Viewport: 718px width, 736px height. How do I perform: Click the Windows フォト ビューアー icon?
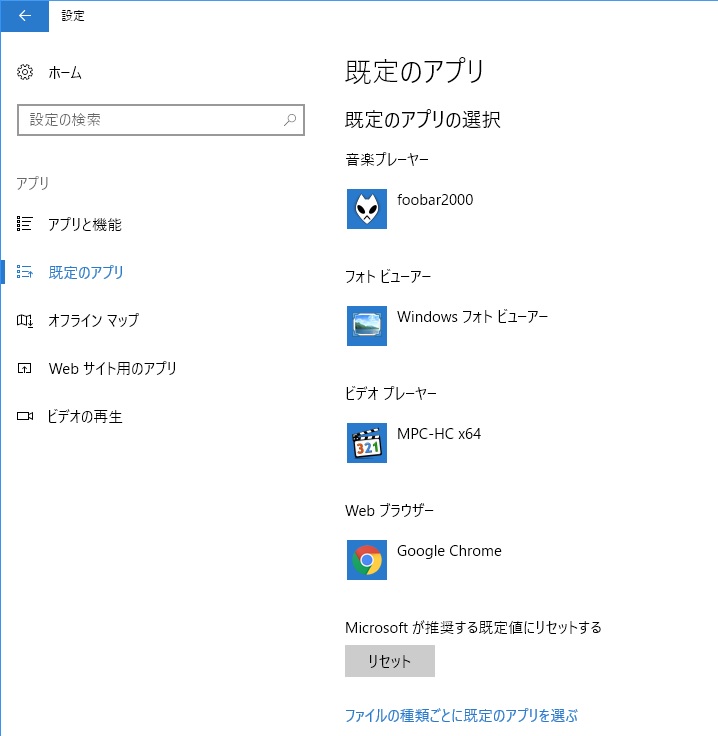(367, 326)
